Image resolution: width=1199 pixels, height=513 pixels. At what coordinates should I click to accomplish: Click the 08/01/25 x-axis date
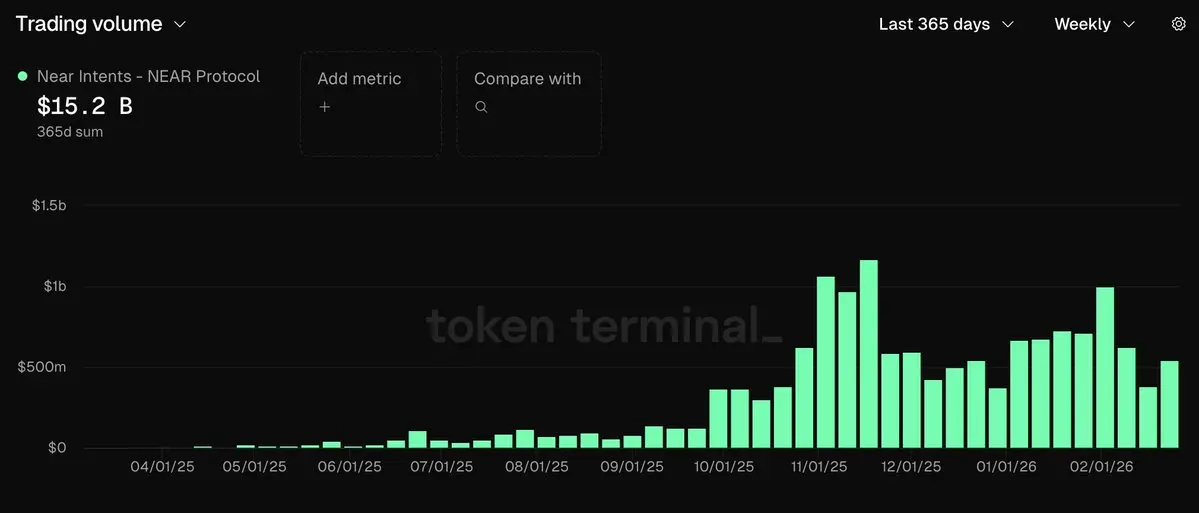(x=536, y=467)
